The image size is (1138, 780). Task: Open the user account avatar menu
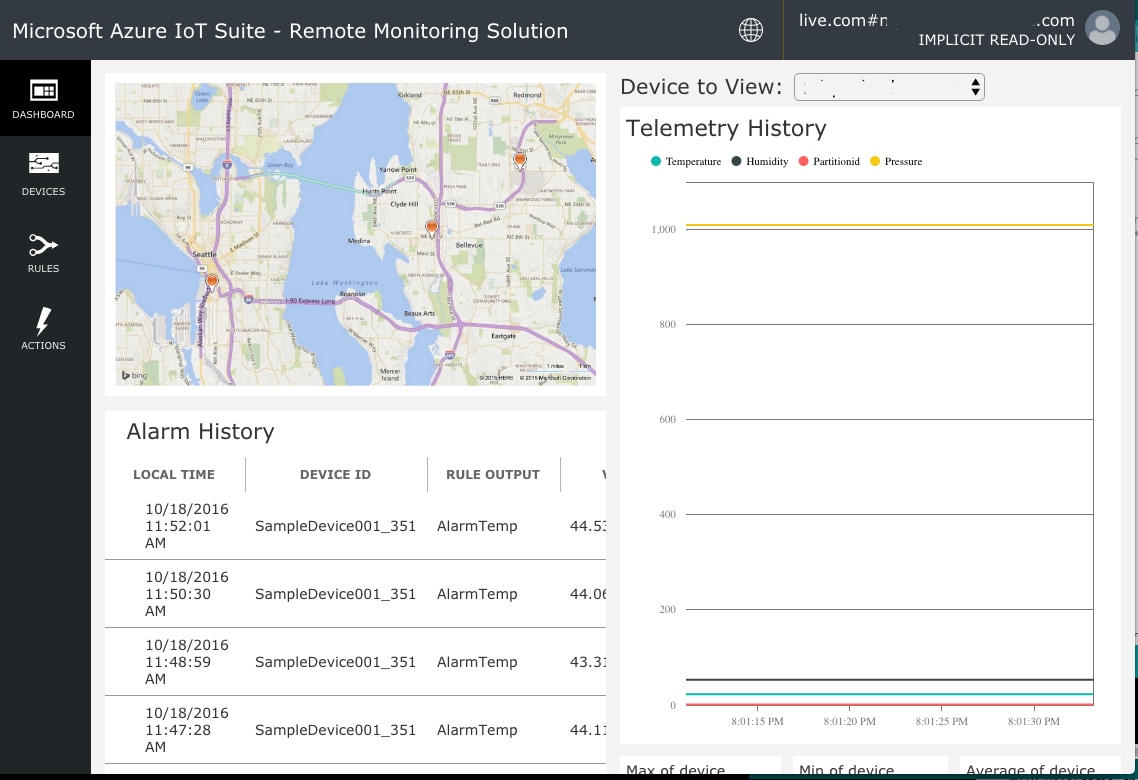pos(1102,28)
